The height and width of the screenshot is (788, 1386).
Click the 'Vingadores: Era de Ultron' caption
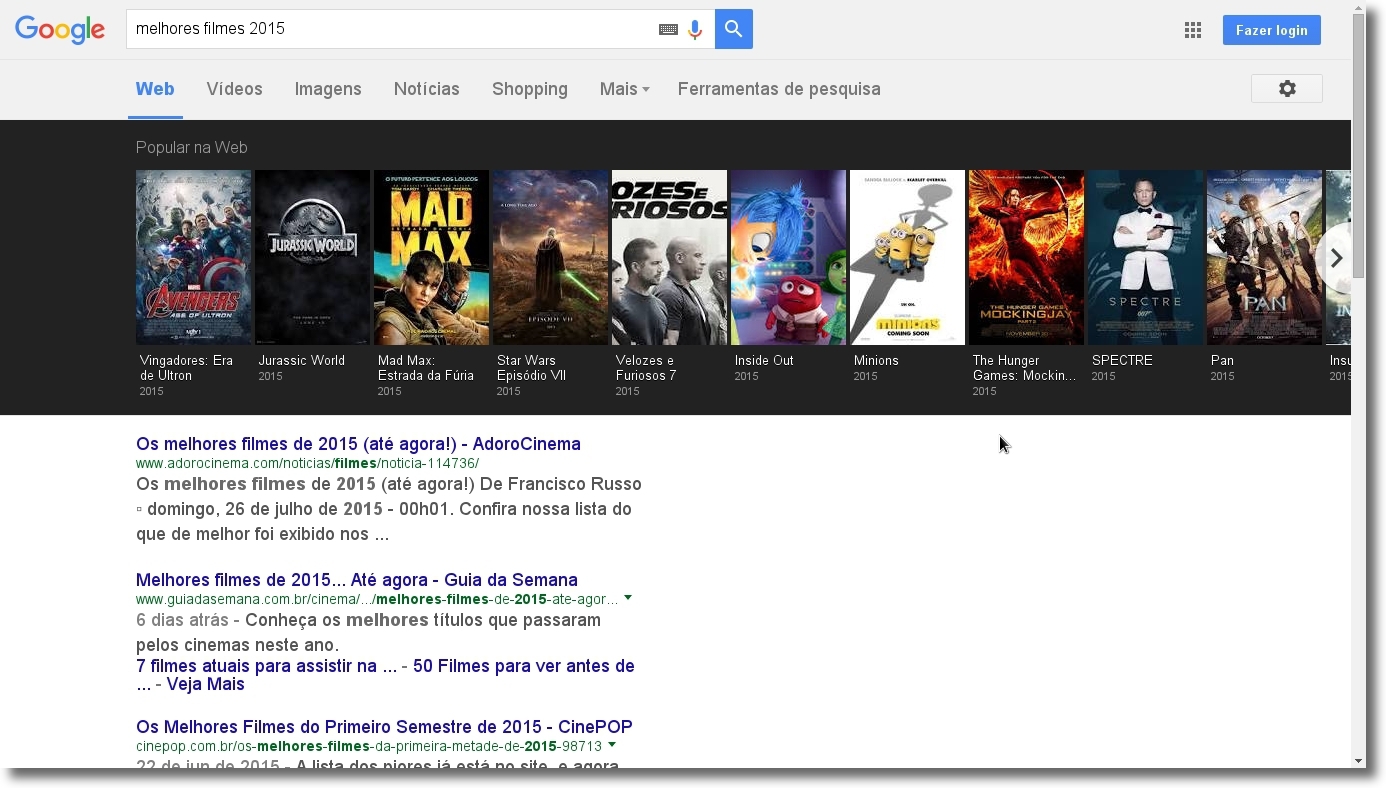[x=186, y=368]
